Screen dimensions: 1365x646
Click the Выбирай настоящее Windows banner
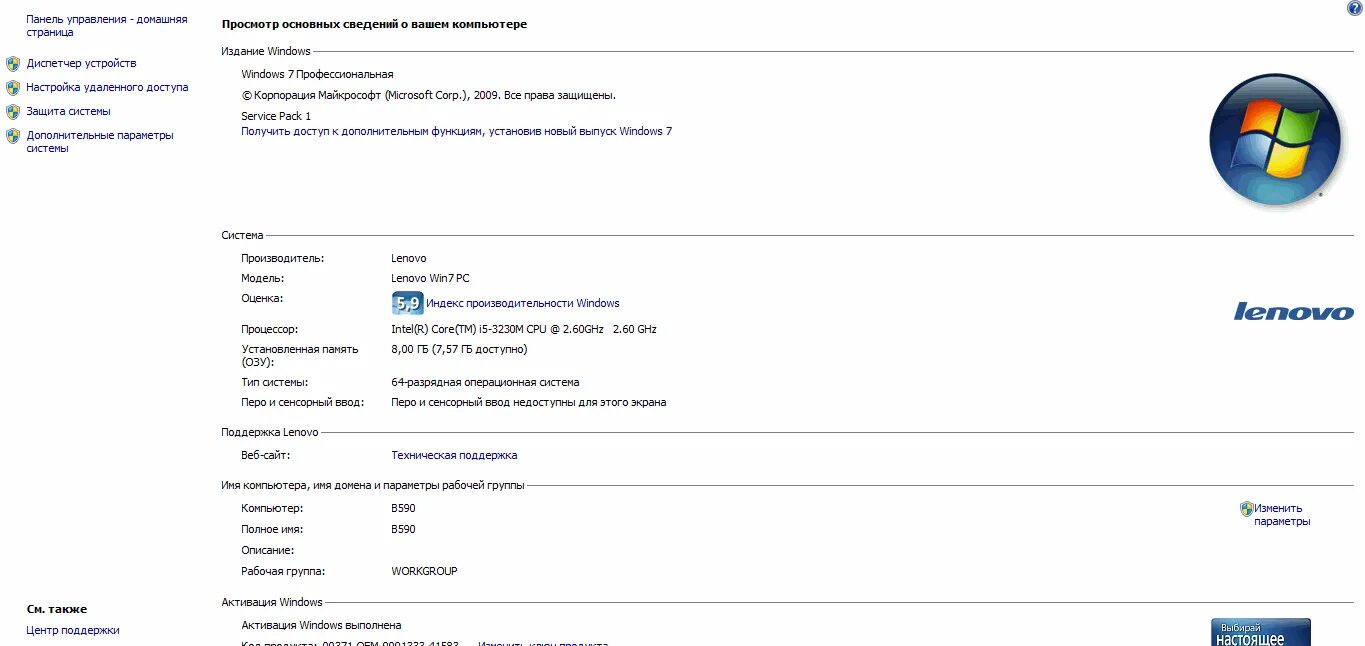[1260, 632]
